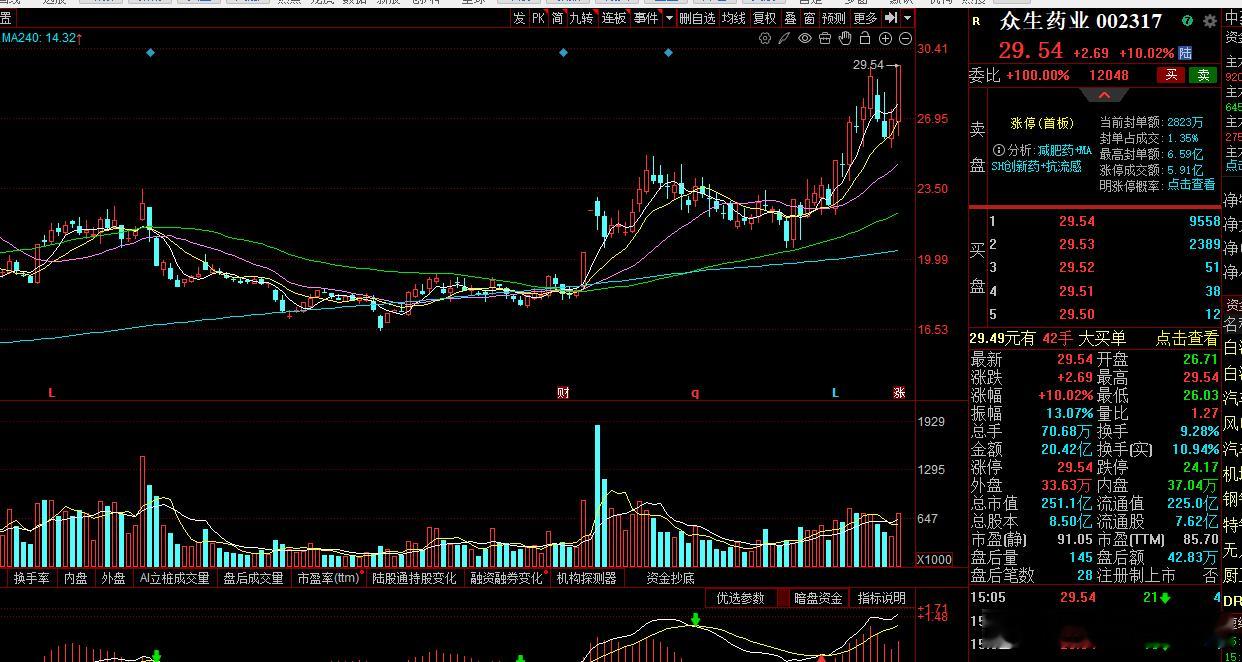Select the drawing pen tool icon
1242x662 pixels.
pos(785,38)
